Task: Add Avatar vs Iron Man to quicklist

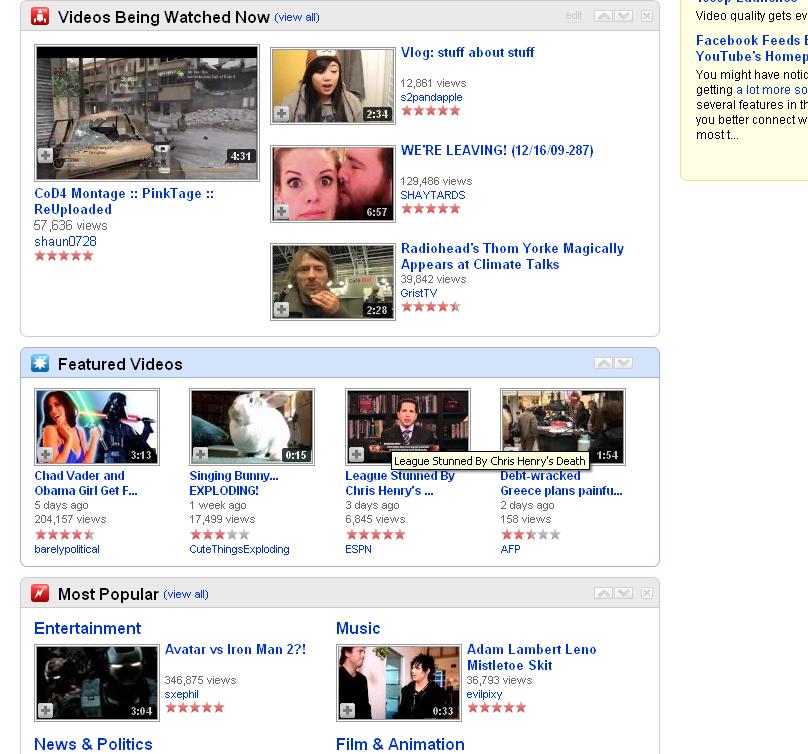Action: coord(46,711)
